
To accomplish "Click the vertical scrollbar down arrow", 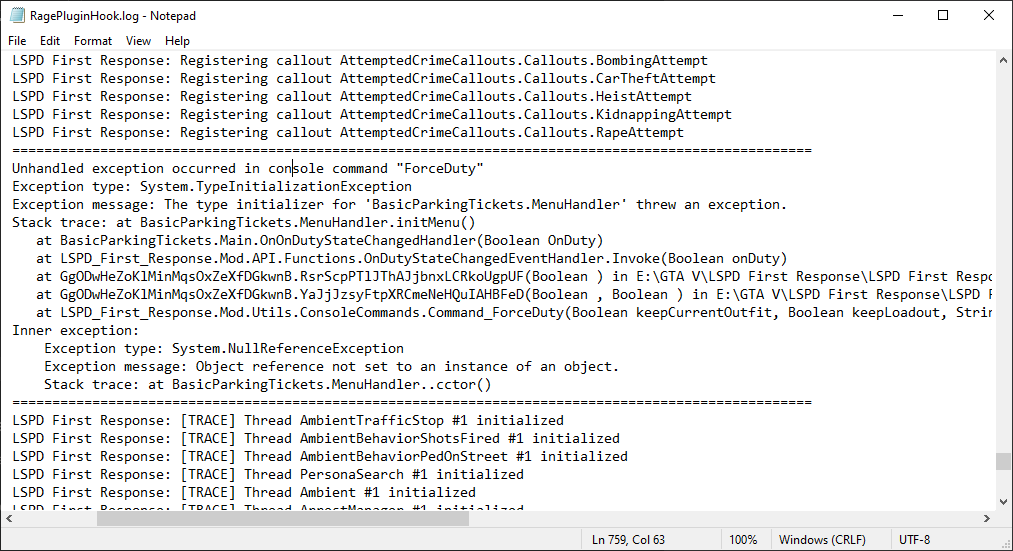I will point(1003,500).
